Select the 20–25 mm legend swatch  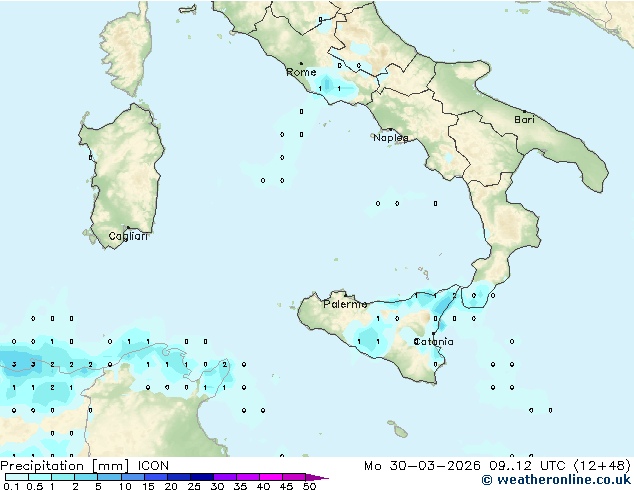pos(178,477)
